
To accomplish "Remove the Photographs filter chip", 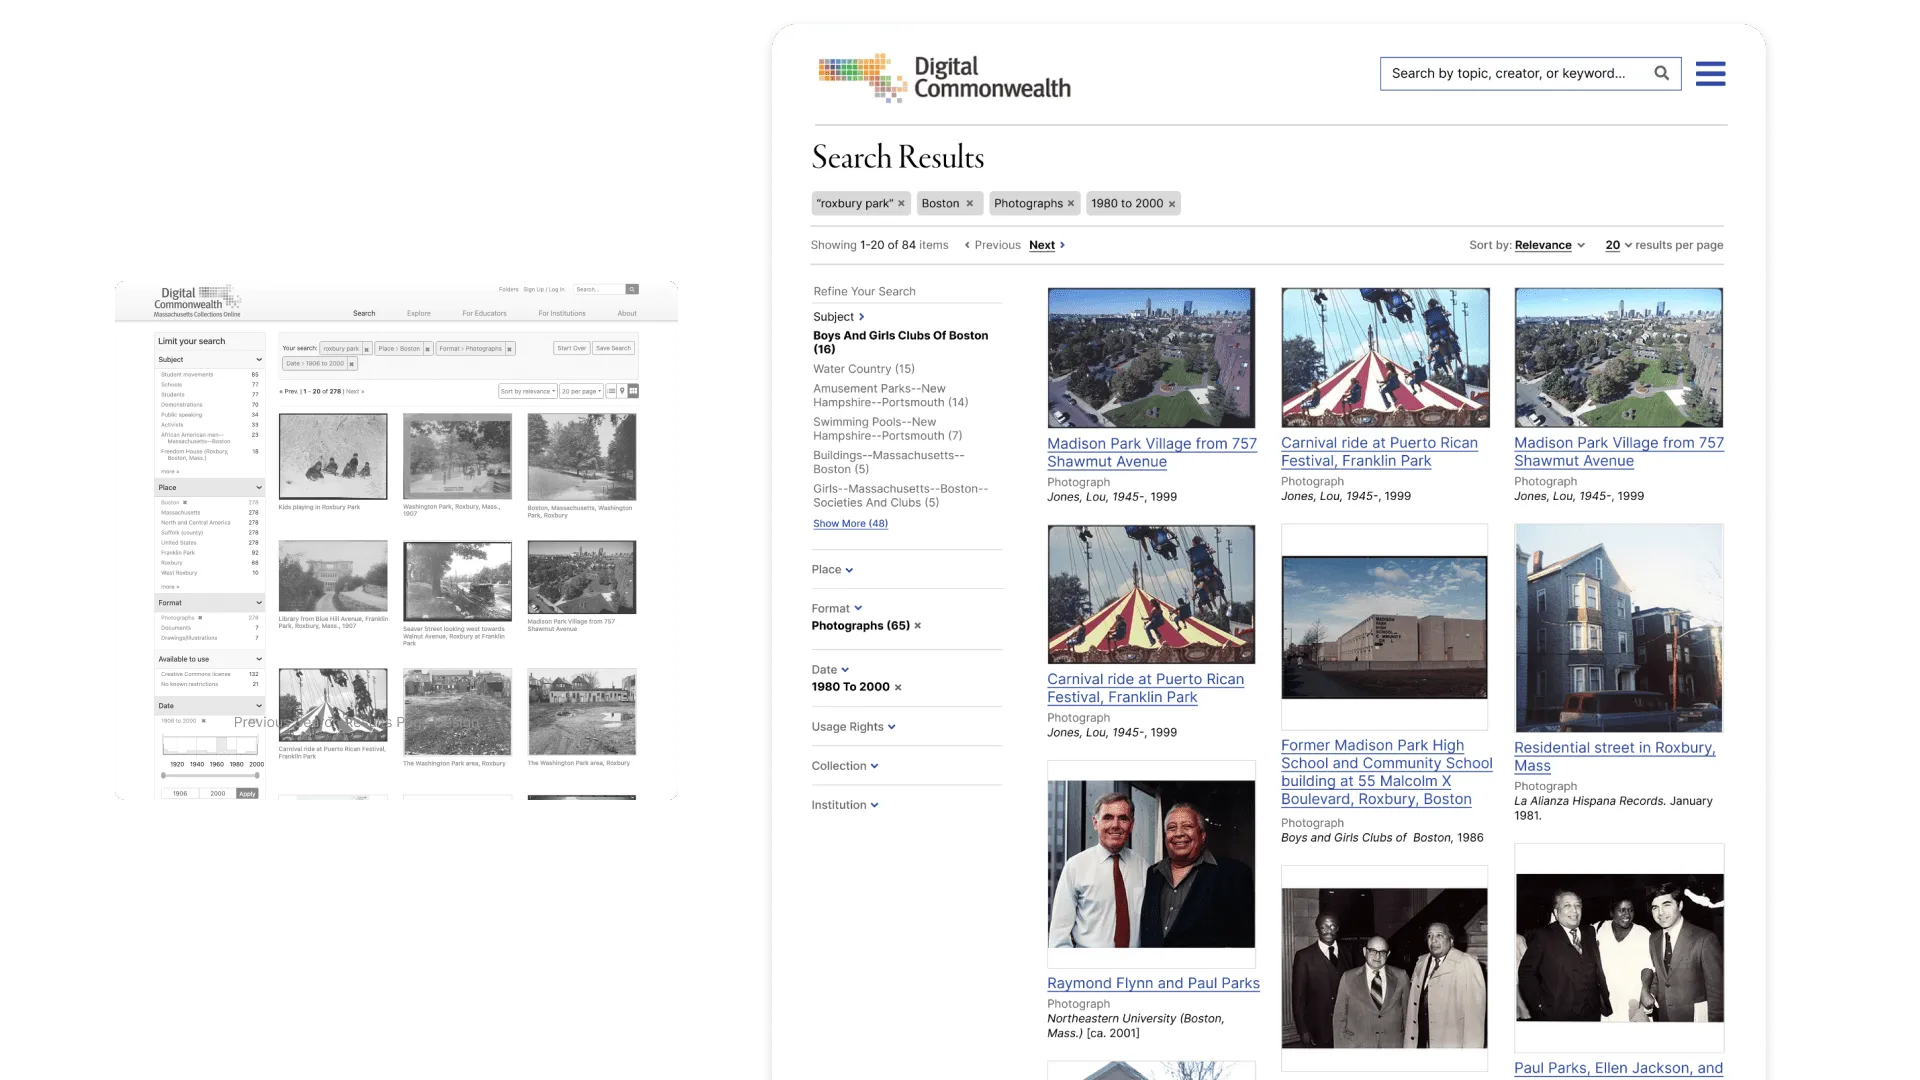I will click(1071, 204).
